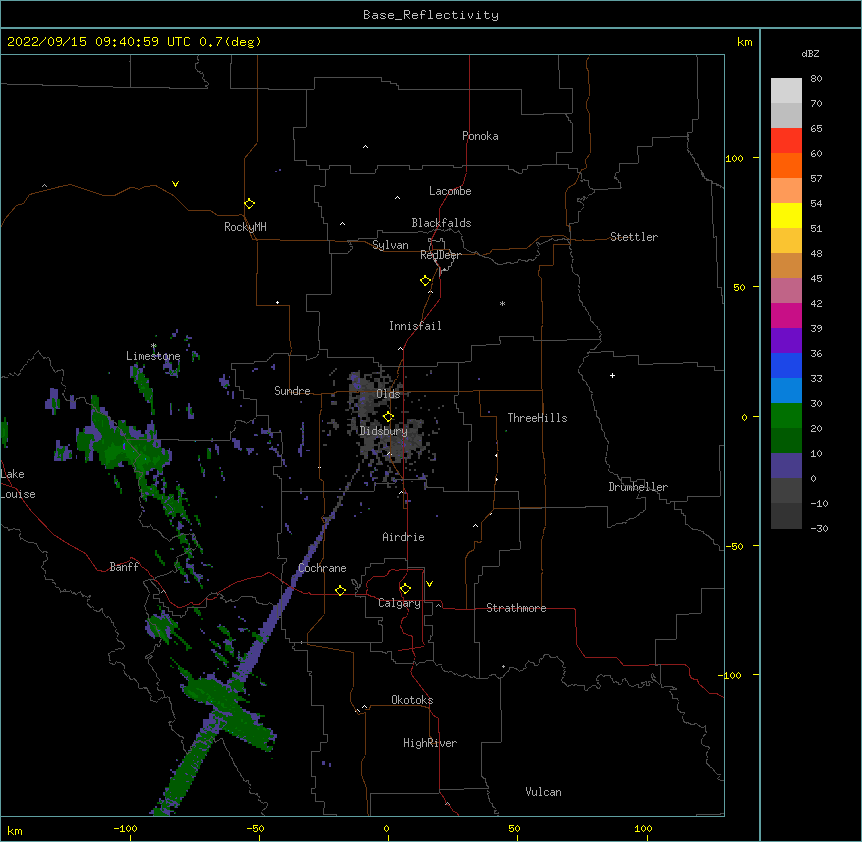Click the Sylvan label

click(x=390, y=245)
